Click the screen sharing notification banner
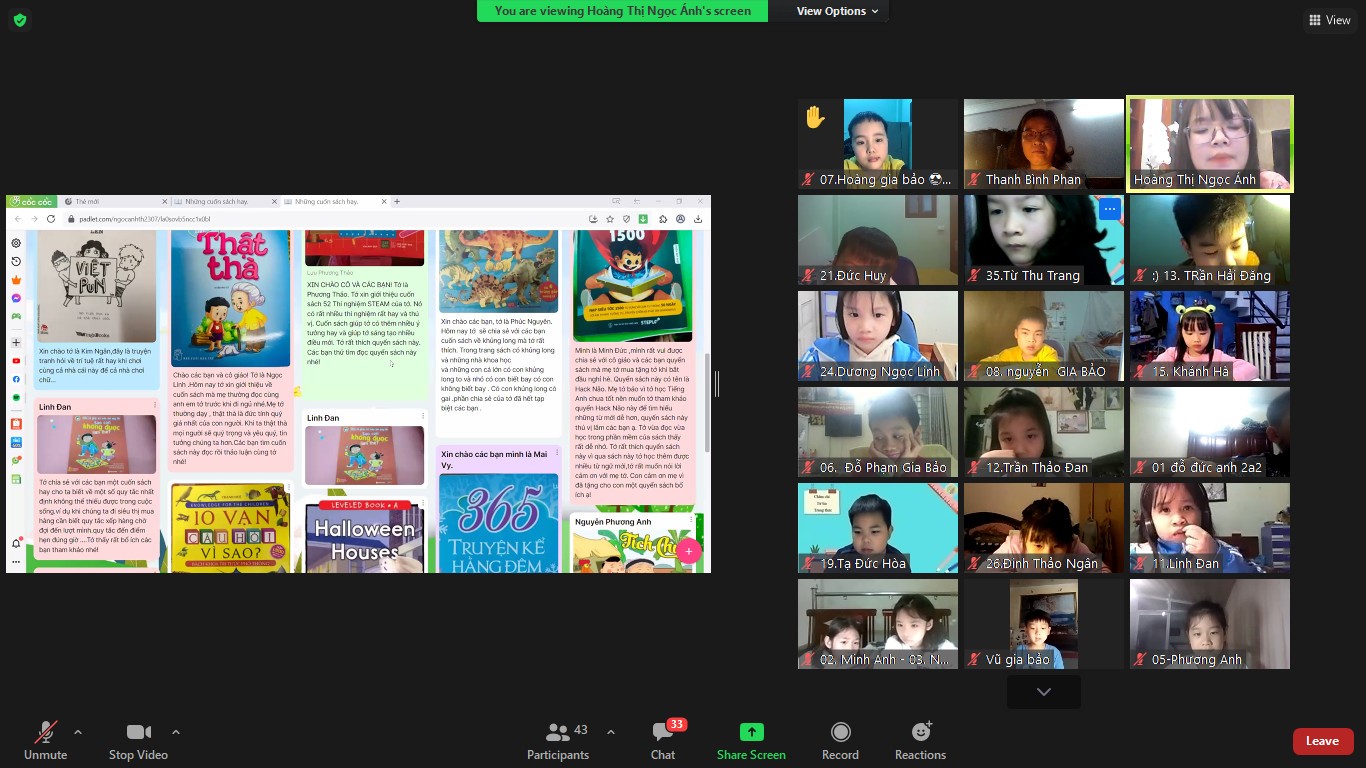1366x768 pixels. point(622,11)
